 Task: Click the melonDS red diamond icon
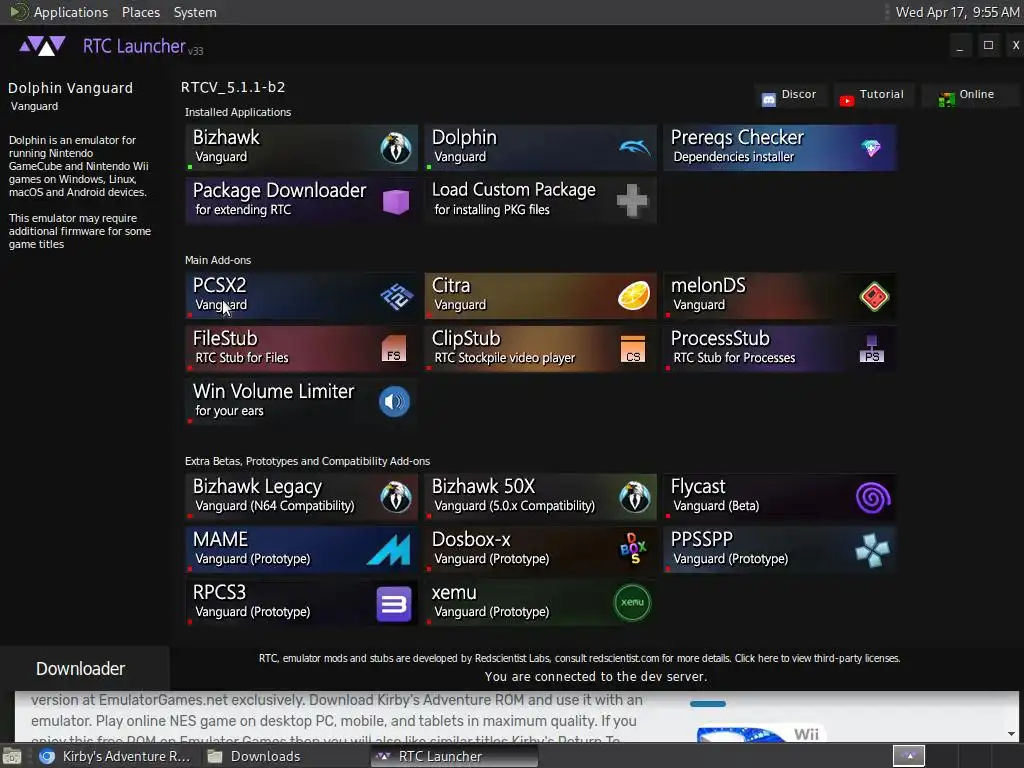pyautogui.click(x=874, y=297)
